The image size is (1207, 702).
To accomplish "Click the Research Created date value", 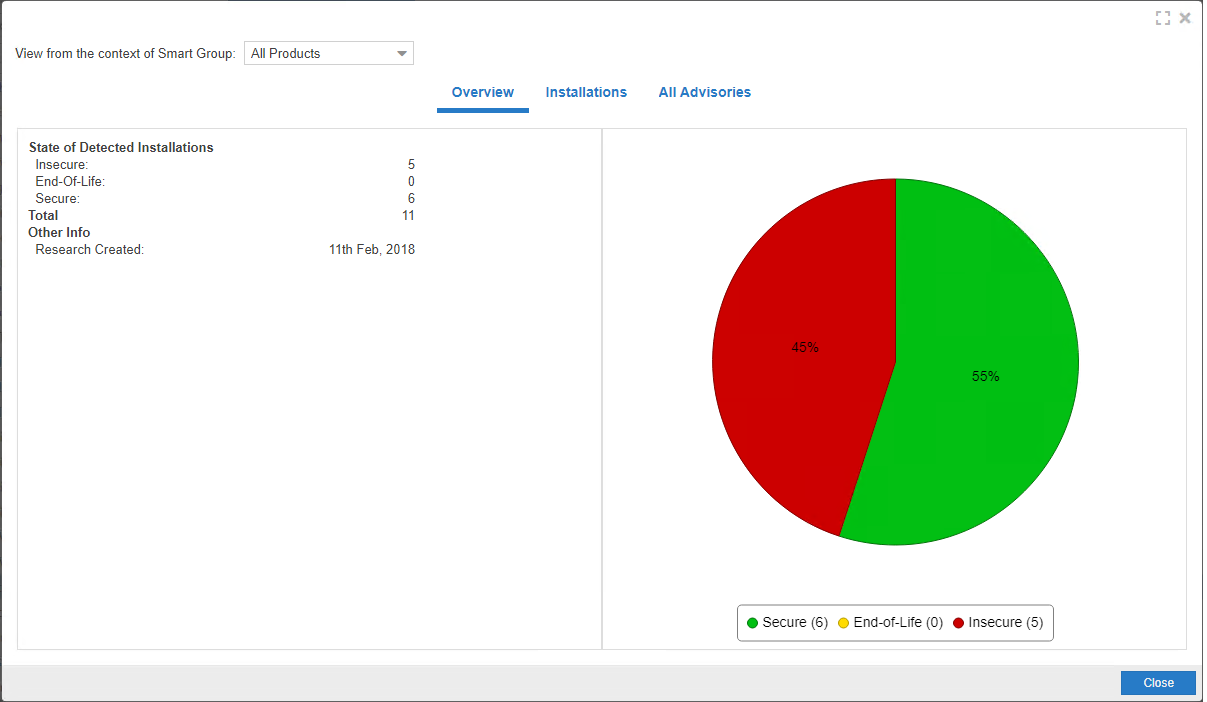I will (371, 249).
